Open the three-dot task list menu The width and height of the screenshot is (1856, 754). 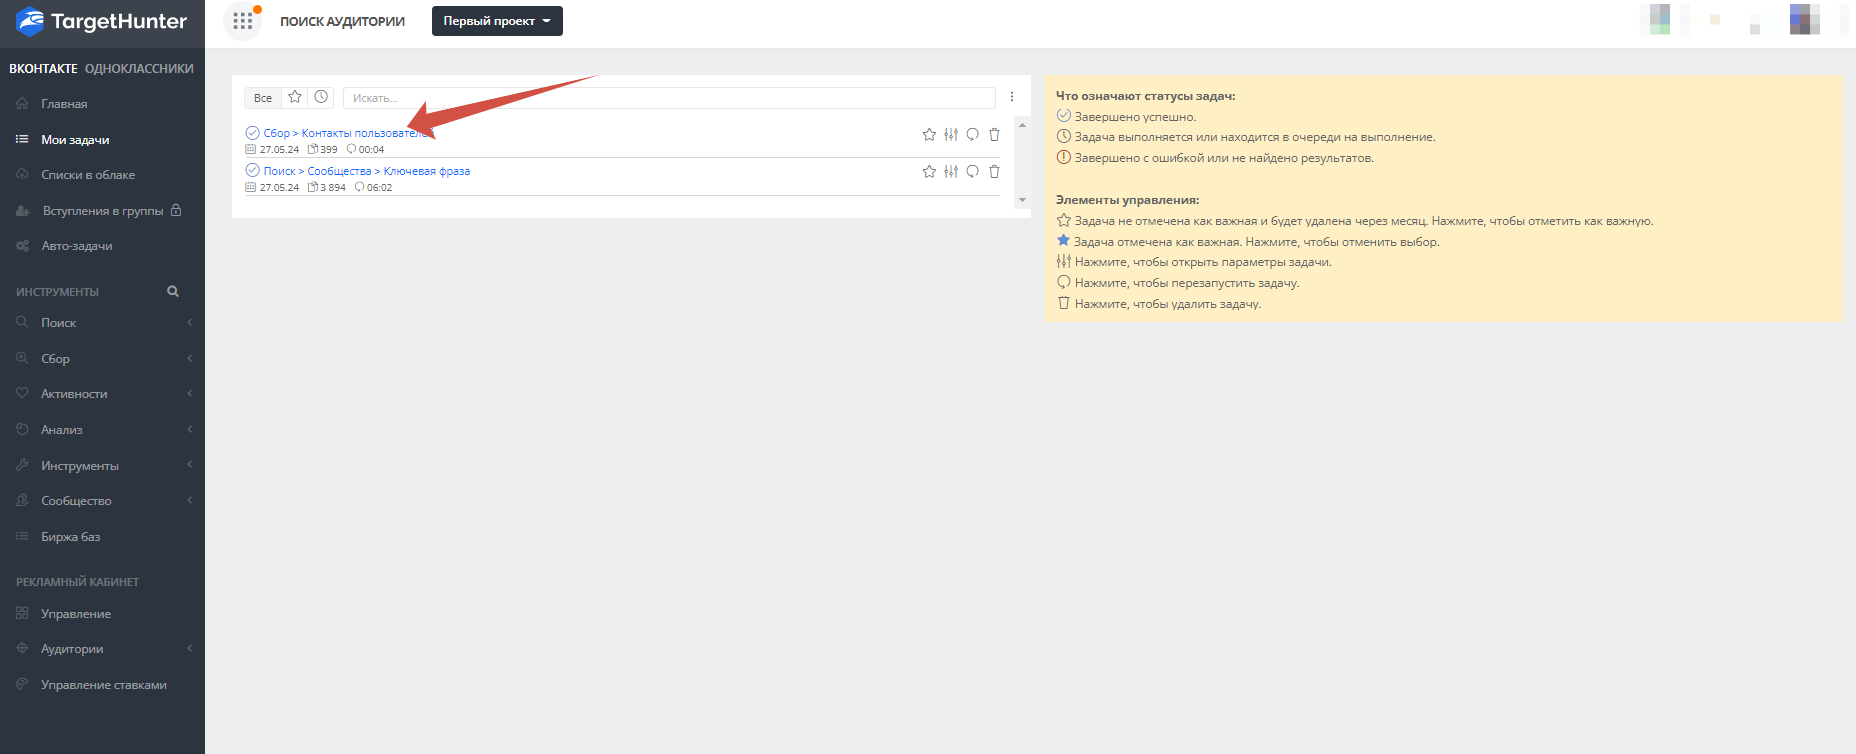click(x=1012, y=97)
